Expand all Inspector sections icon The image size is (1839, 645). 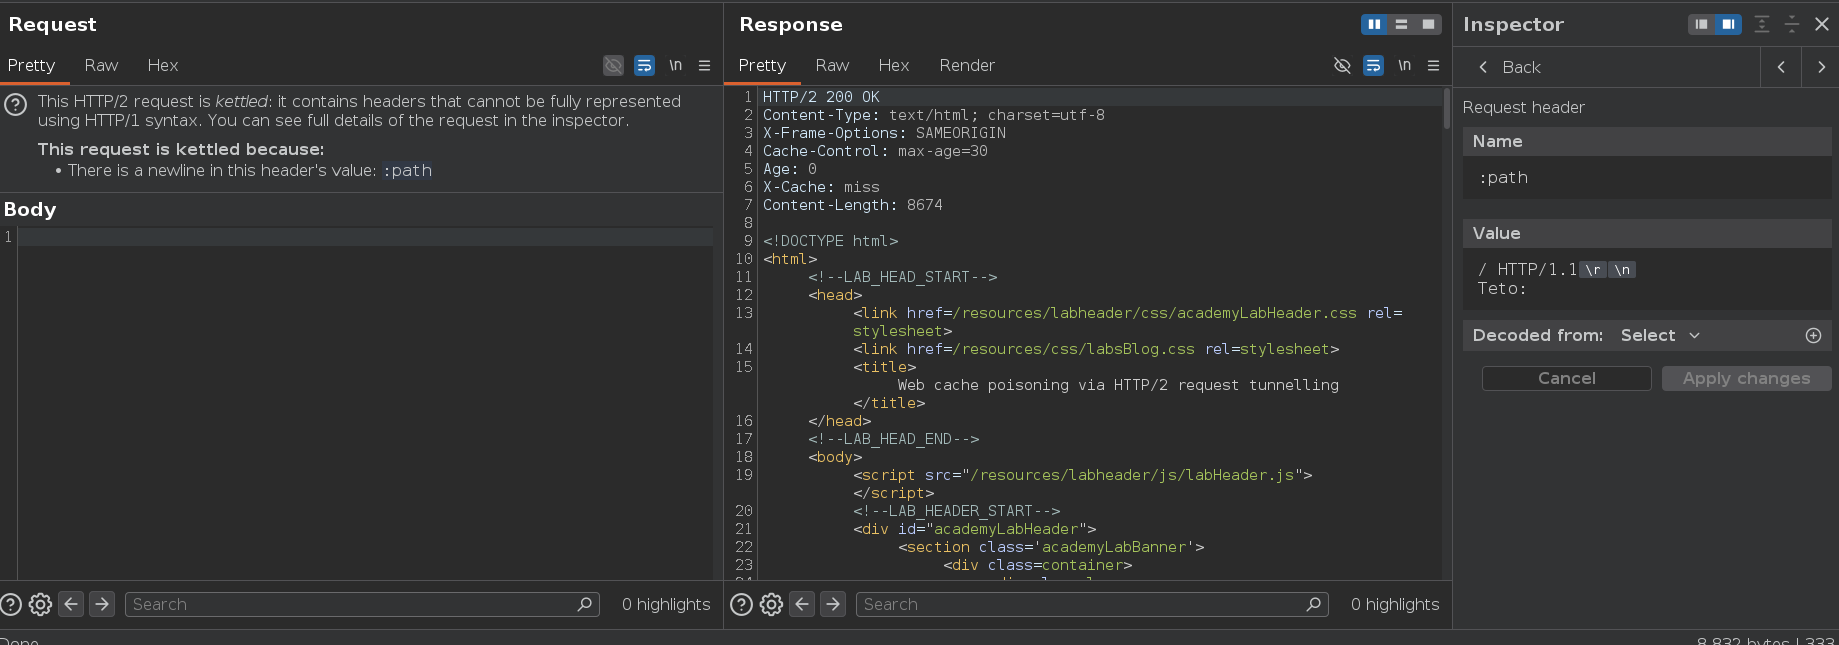pos(1762,24)
